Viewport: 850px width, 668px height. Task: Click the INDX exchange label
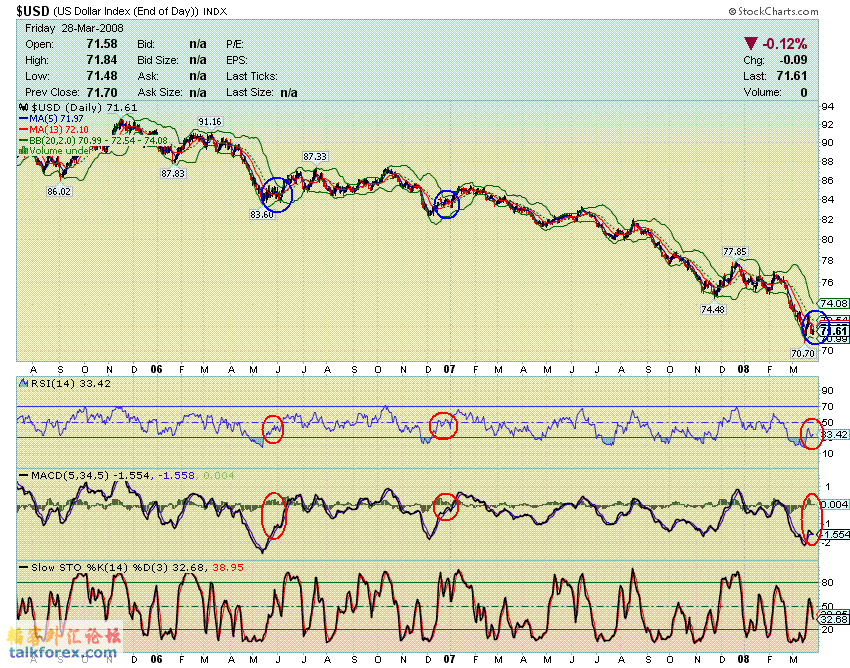pos(215,11)
